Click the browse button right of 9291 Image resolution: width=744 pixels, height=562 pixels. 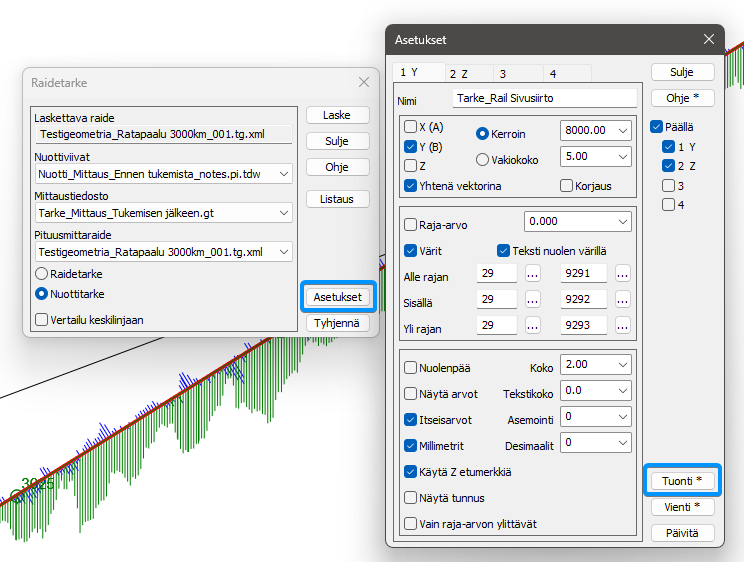(623, 273)
